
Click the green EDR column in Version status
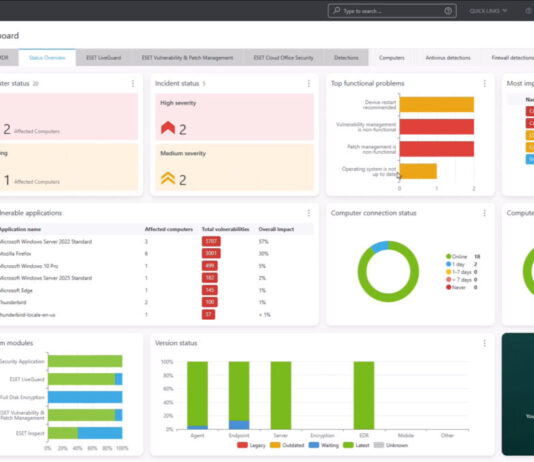(x=364, y=395)
